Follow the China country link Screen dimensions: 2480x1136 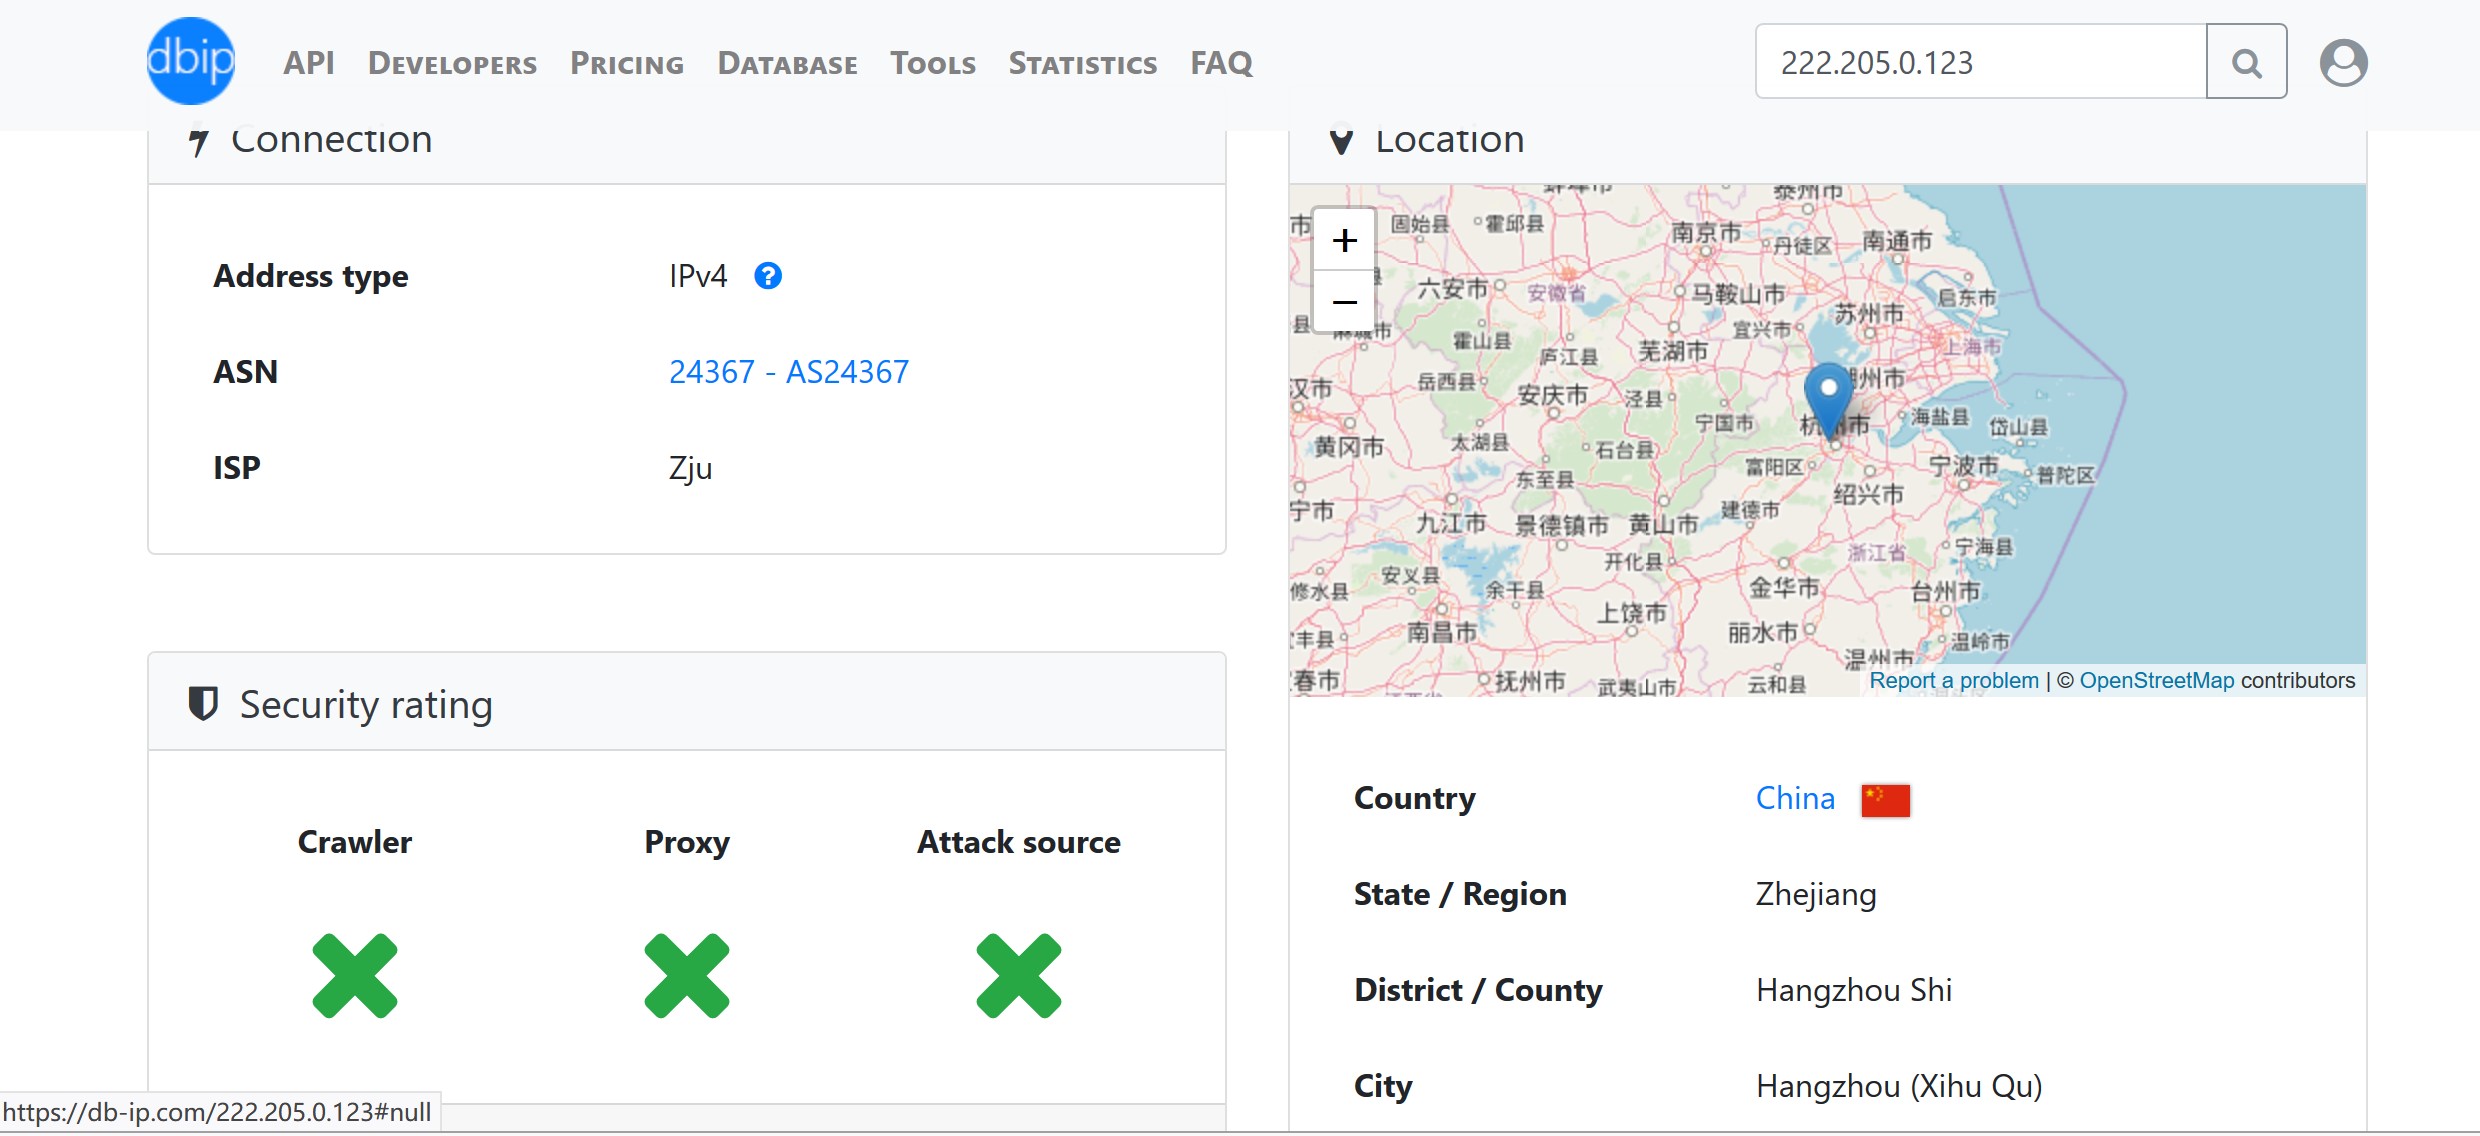click(1795, 798)
